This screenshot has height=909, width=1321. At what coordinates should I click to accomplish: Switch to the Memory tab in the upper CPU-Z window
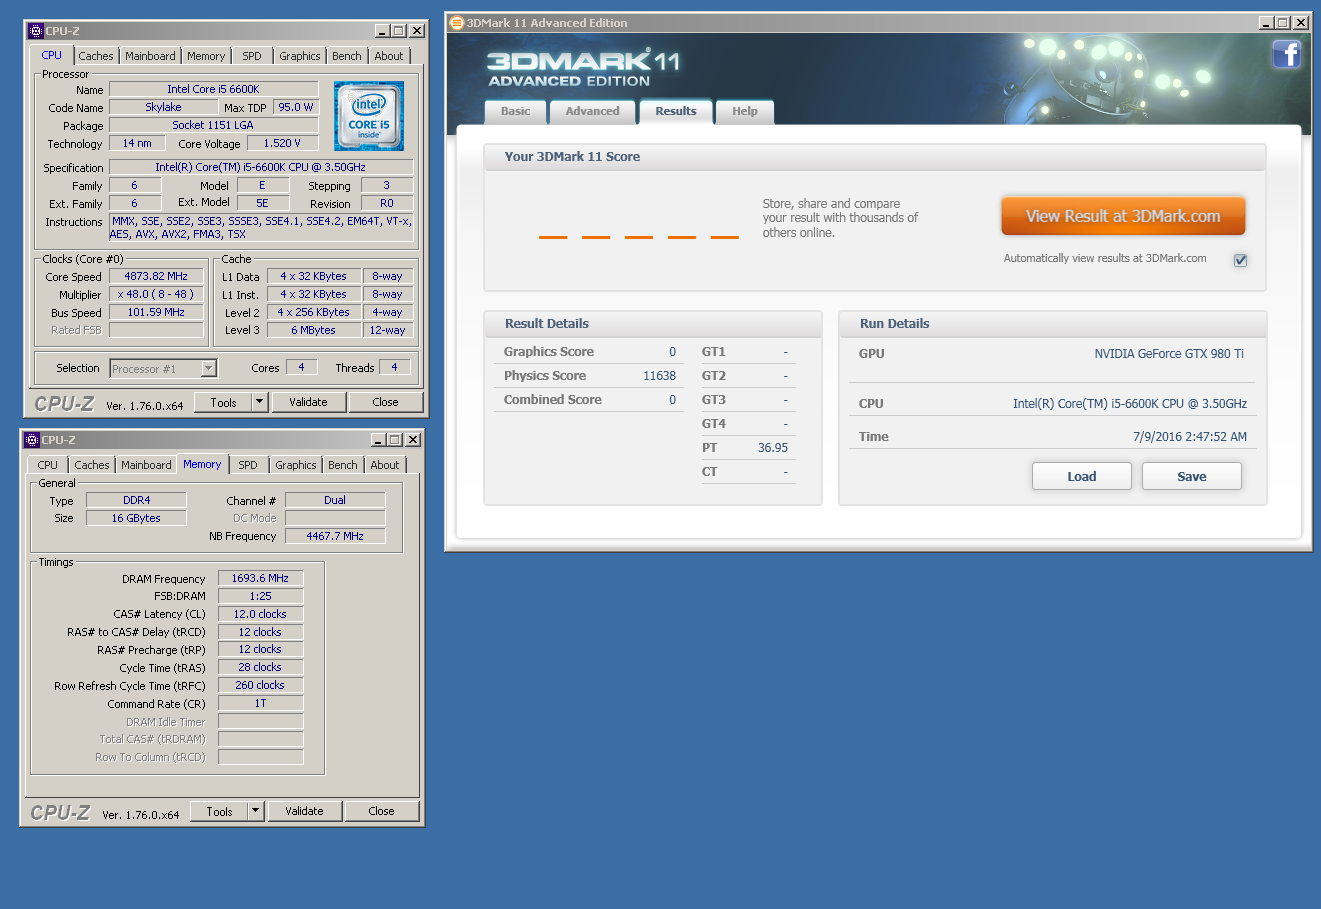(206, 56)
